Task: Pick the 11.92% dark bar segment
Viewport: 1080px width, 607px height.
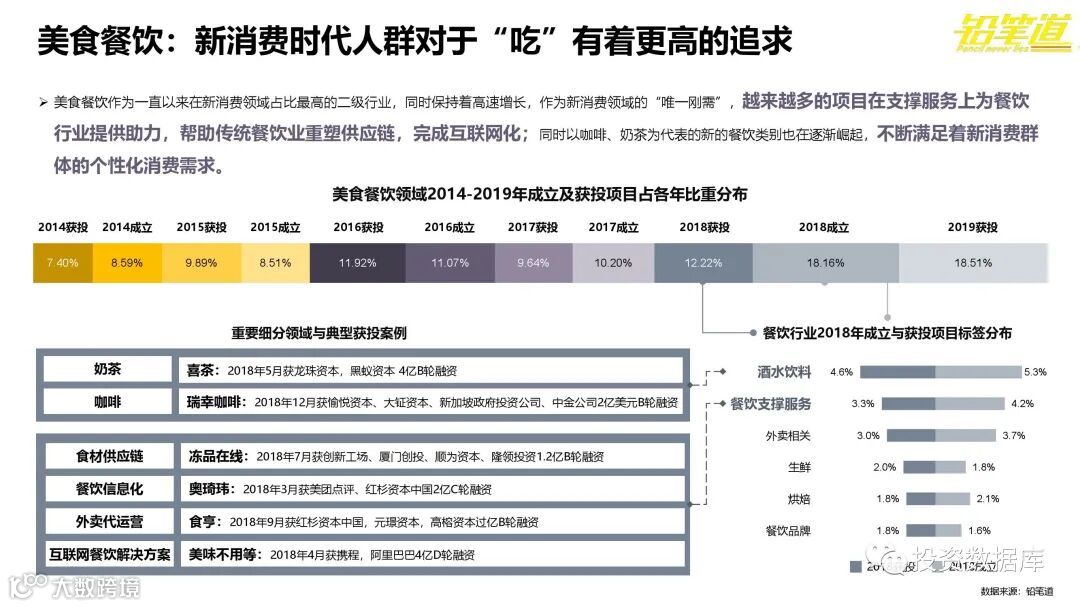Action: [357, 263]
